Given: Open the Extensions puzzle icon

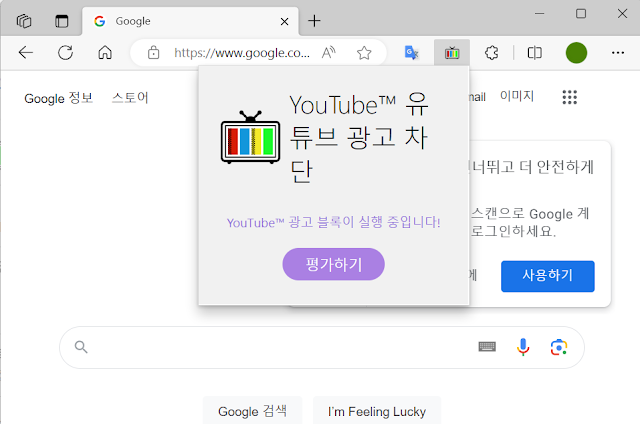Looking at the screenshot, I should 491,53.
